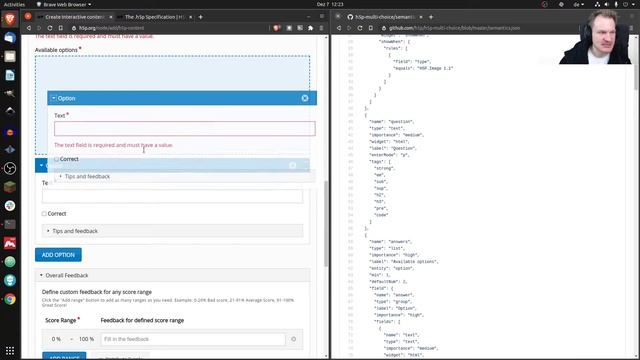Open the Files app in the dock

click(x=10, y=56)
